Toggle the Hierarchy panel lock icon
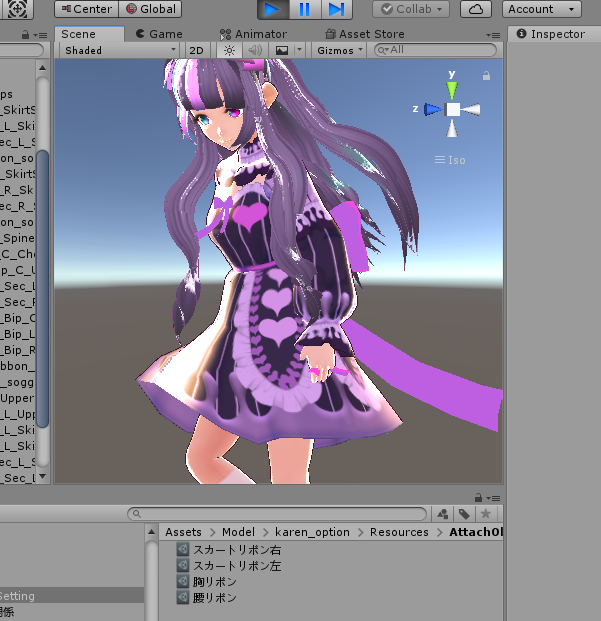Viewport: 601px width, 621px height. click(25, 35)
